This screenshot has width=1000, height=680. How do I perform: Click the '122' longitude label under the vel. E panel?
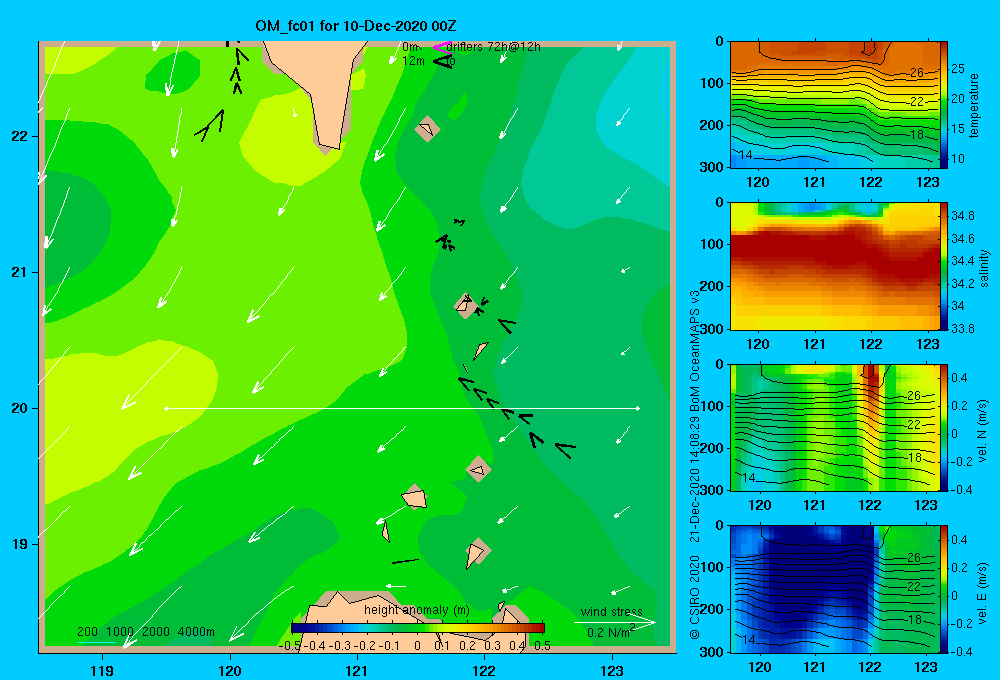click(870, 667)
